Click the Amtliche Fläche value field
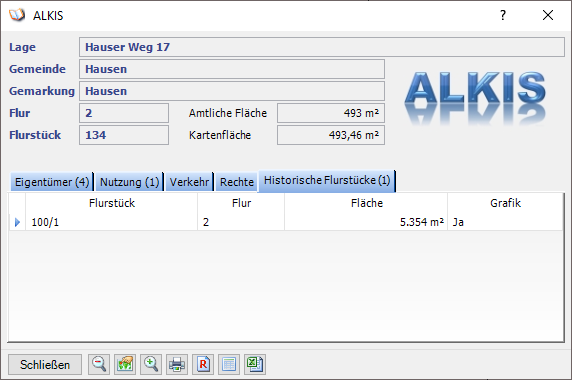 point(331,113)
